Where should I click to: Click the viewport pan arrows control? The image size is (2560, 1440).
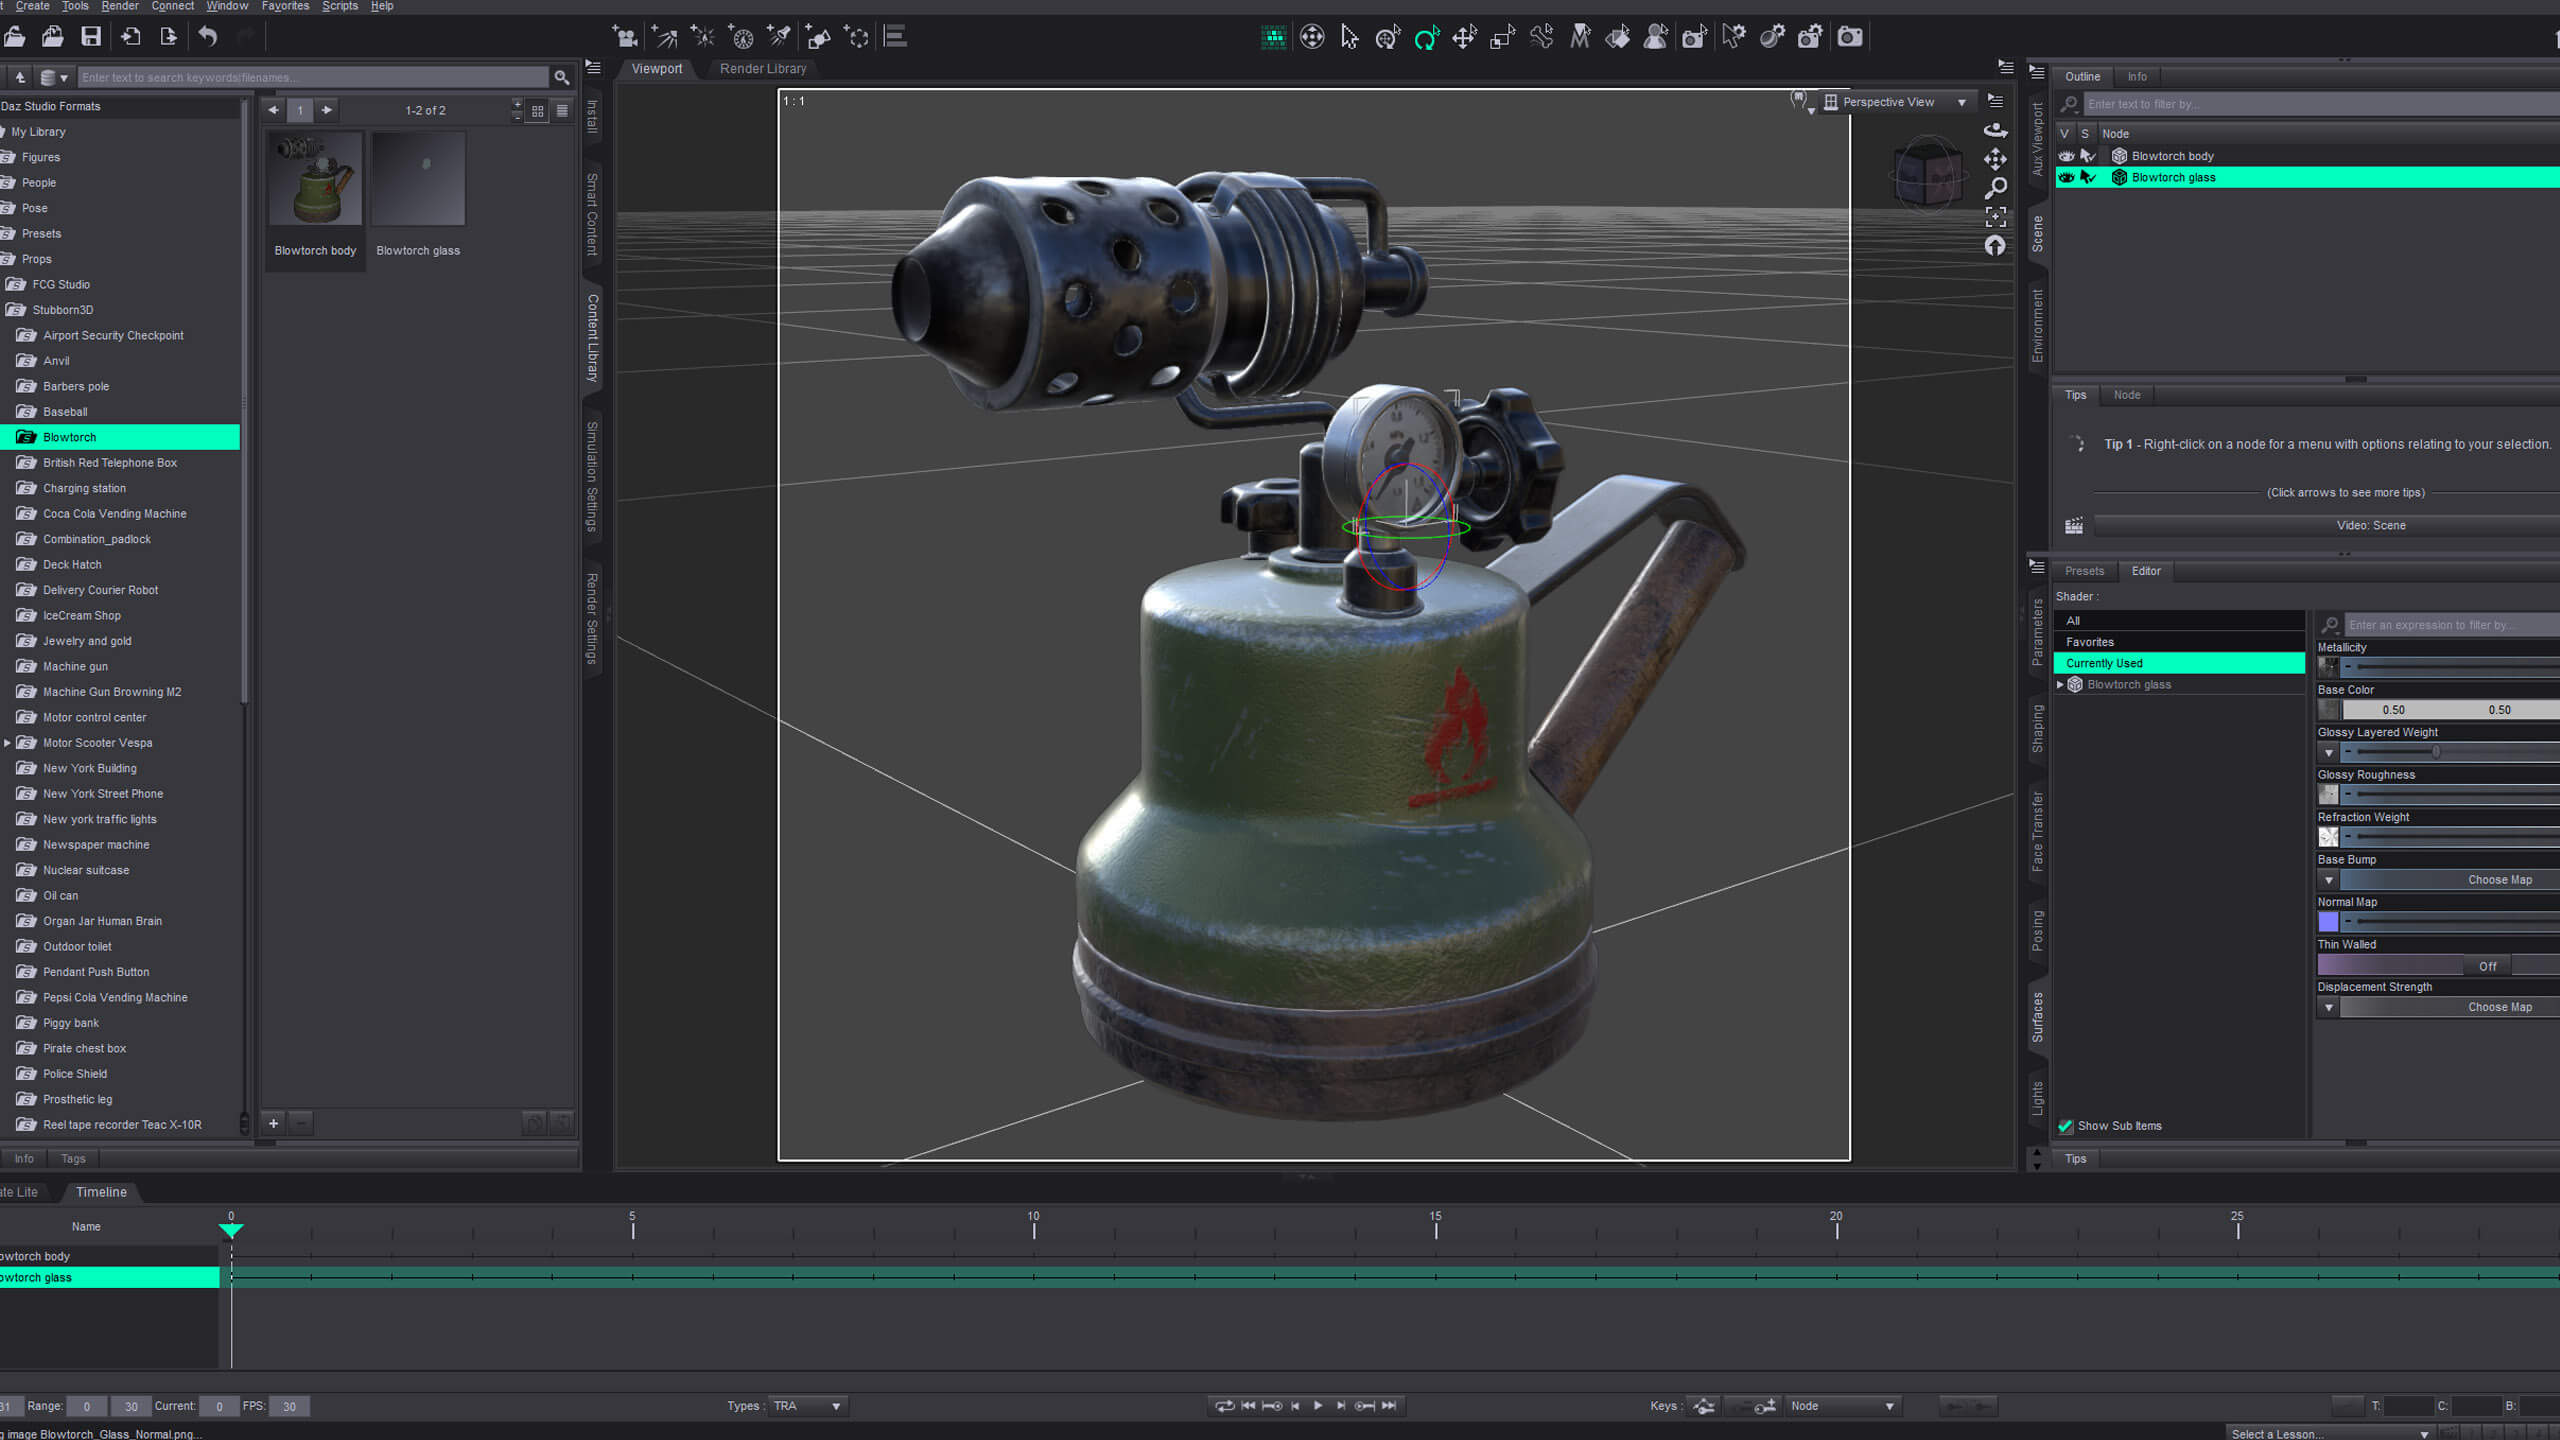pyautogui.click(x=1995, y=159)
